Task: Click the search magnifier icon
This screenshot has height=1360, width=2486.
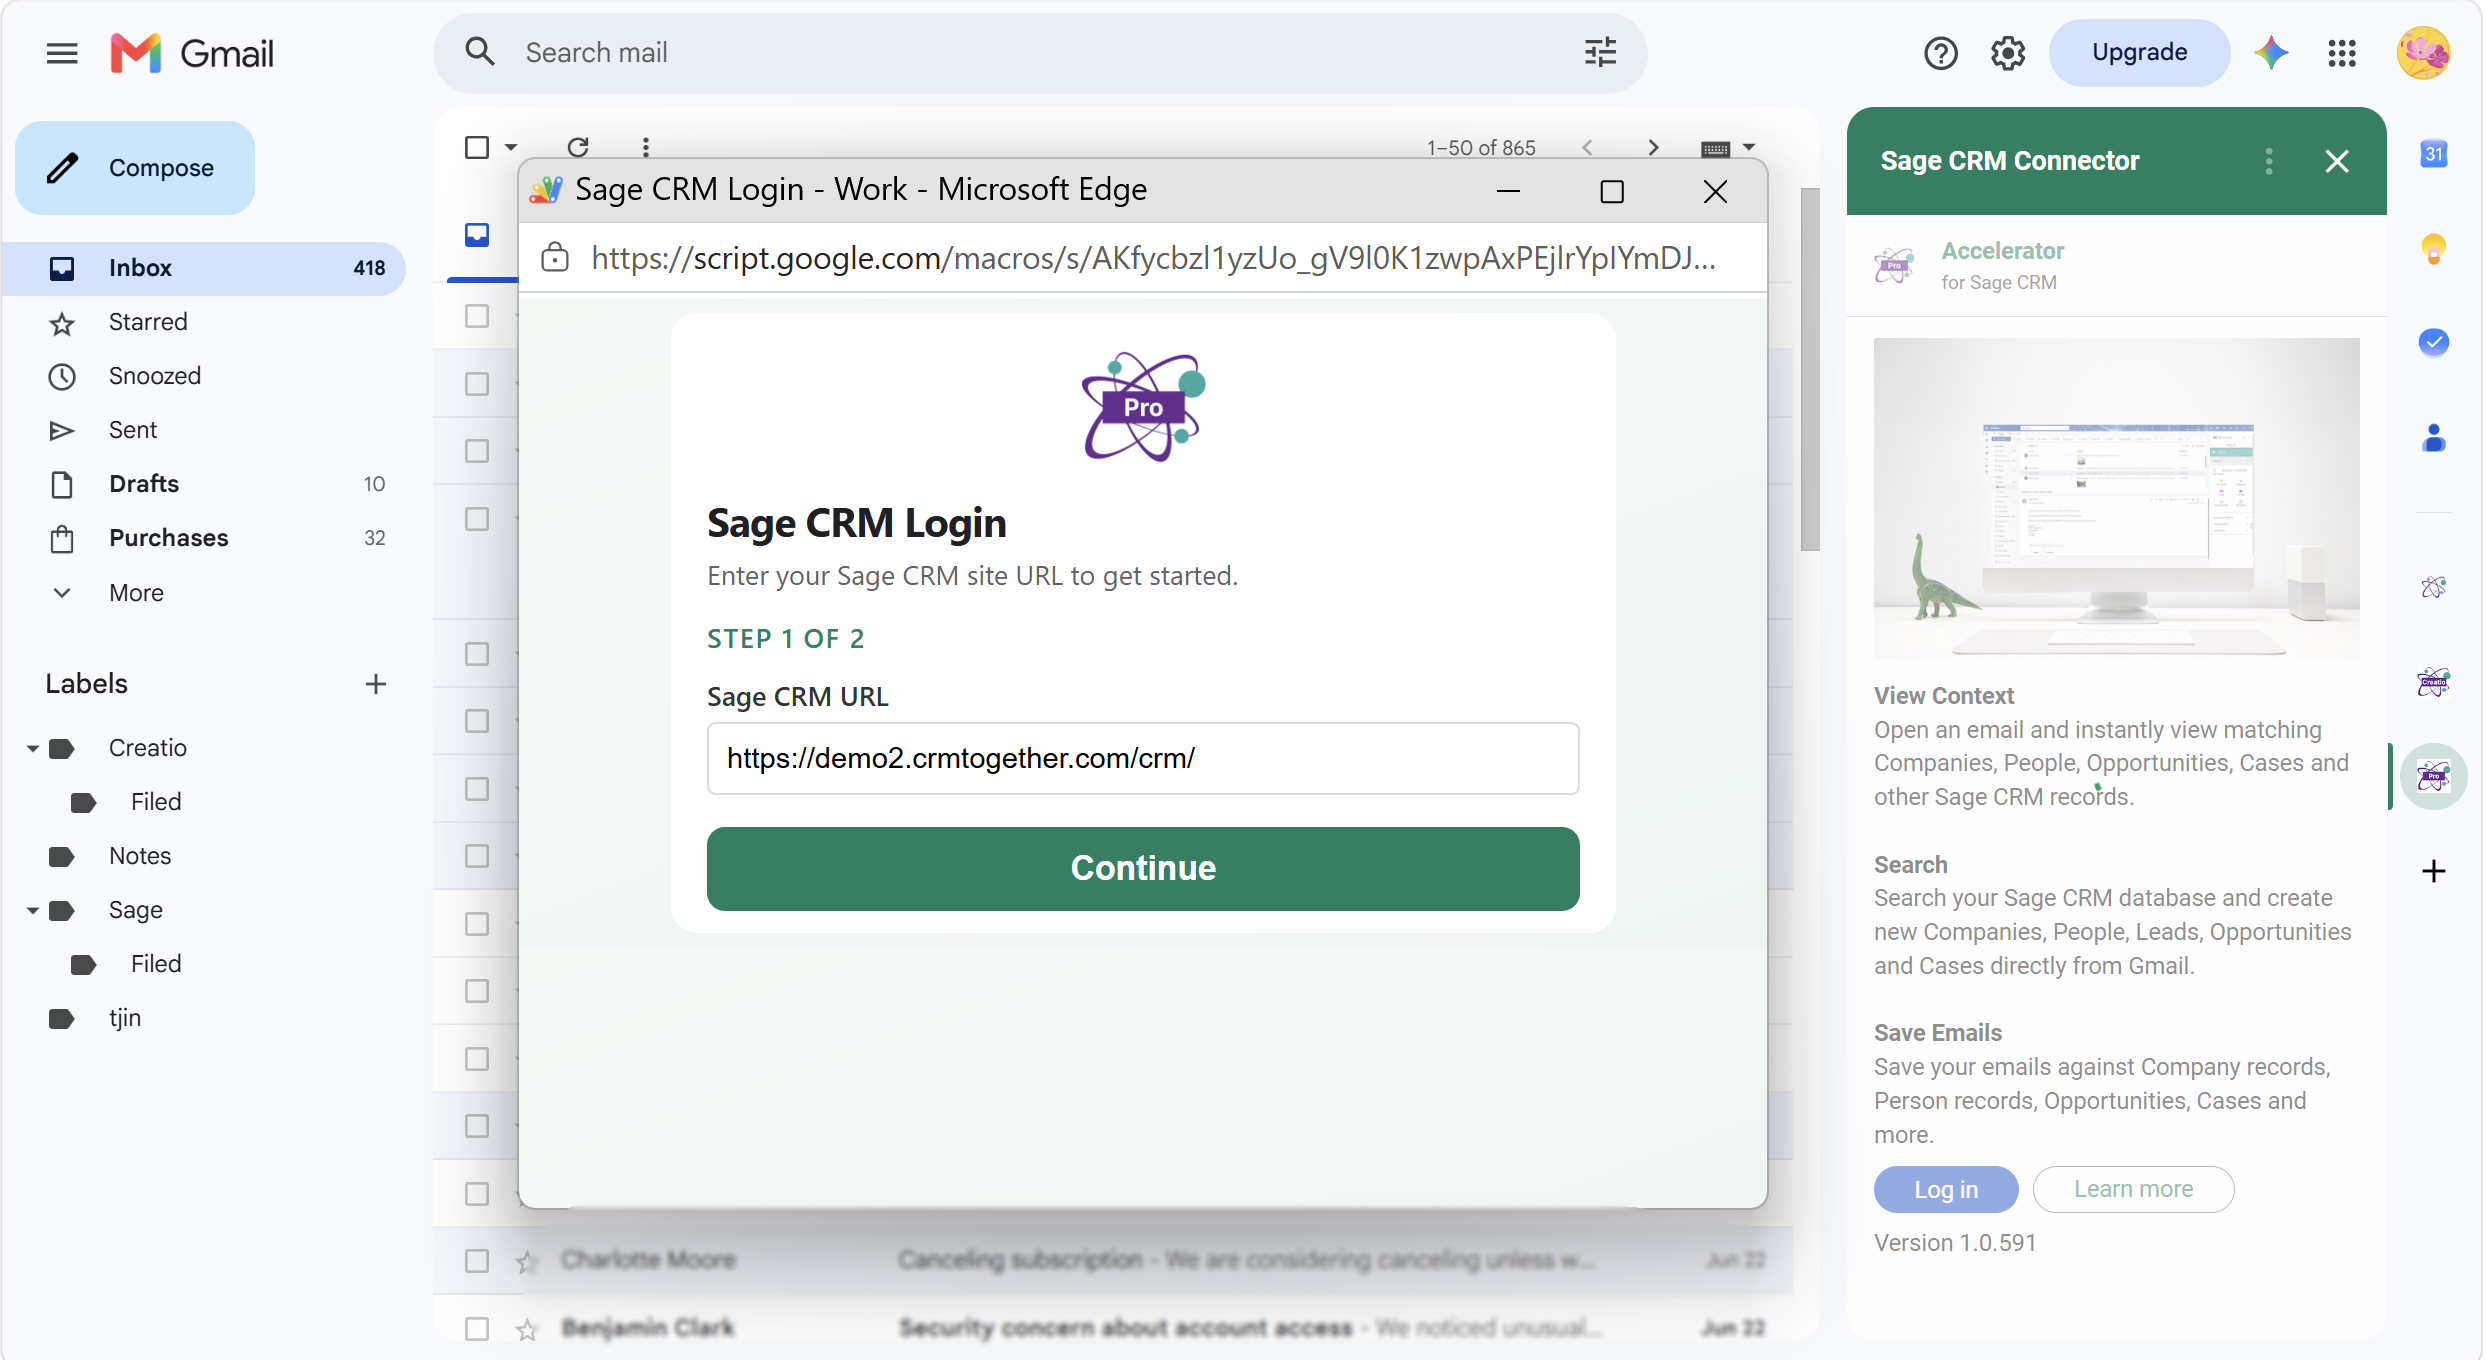Action: pos(480,52)
